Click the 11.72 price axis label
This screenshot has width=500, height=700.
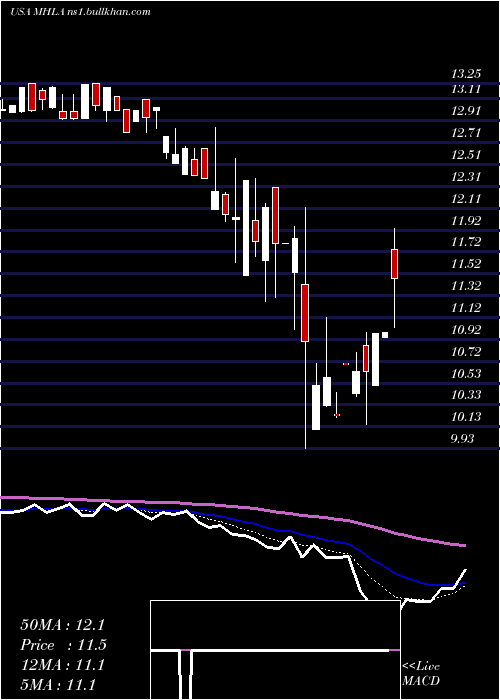(x=466, y=242)
